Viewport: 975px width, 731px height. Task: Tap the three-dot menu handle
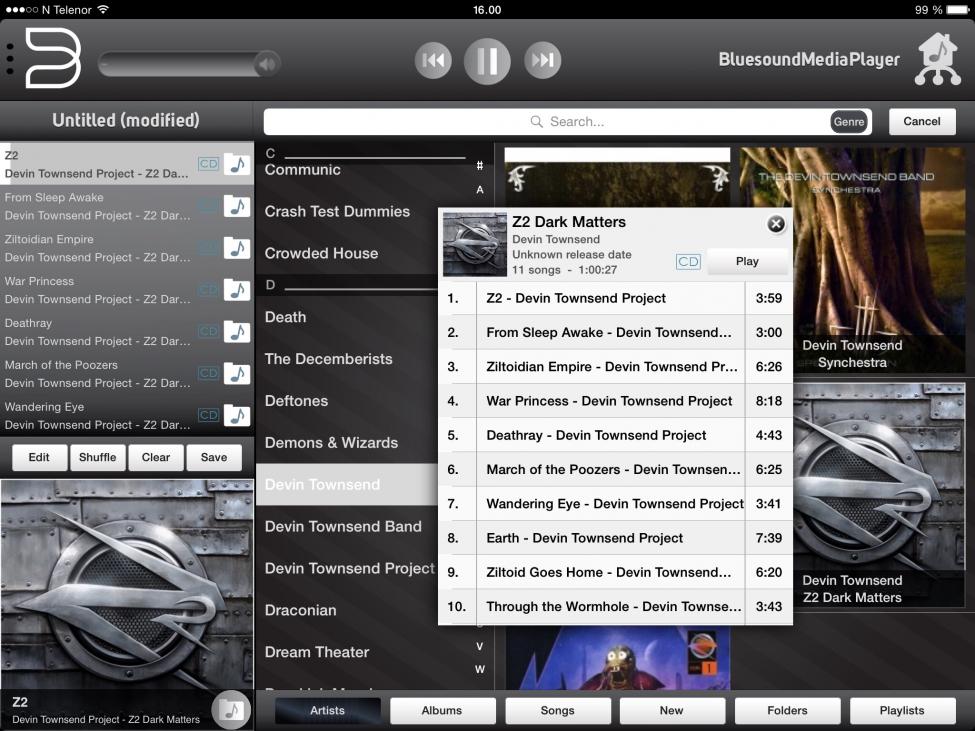pos(9,59)
